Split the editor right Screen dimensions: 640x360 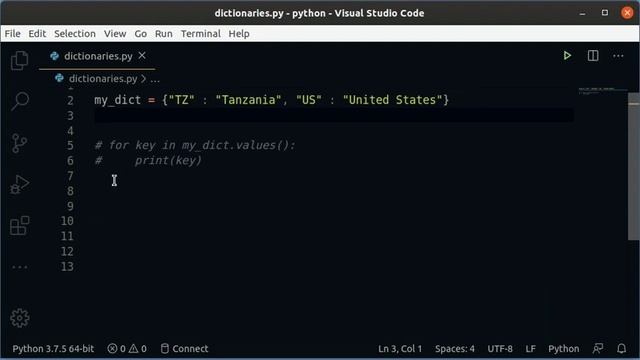coord(593,56)
